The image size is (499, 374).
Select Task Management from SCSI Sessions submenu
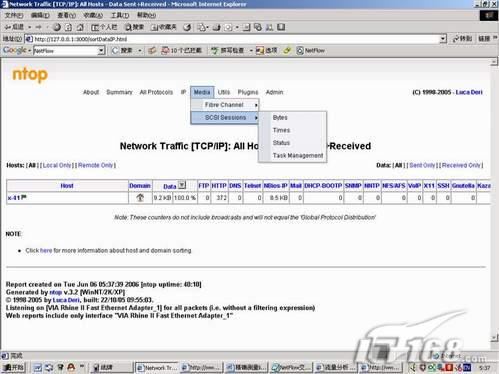[x=298, y=156]
